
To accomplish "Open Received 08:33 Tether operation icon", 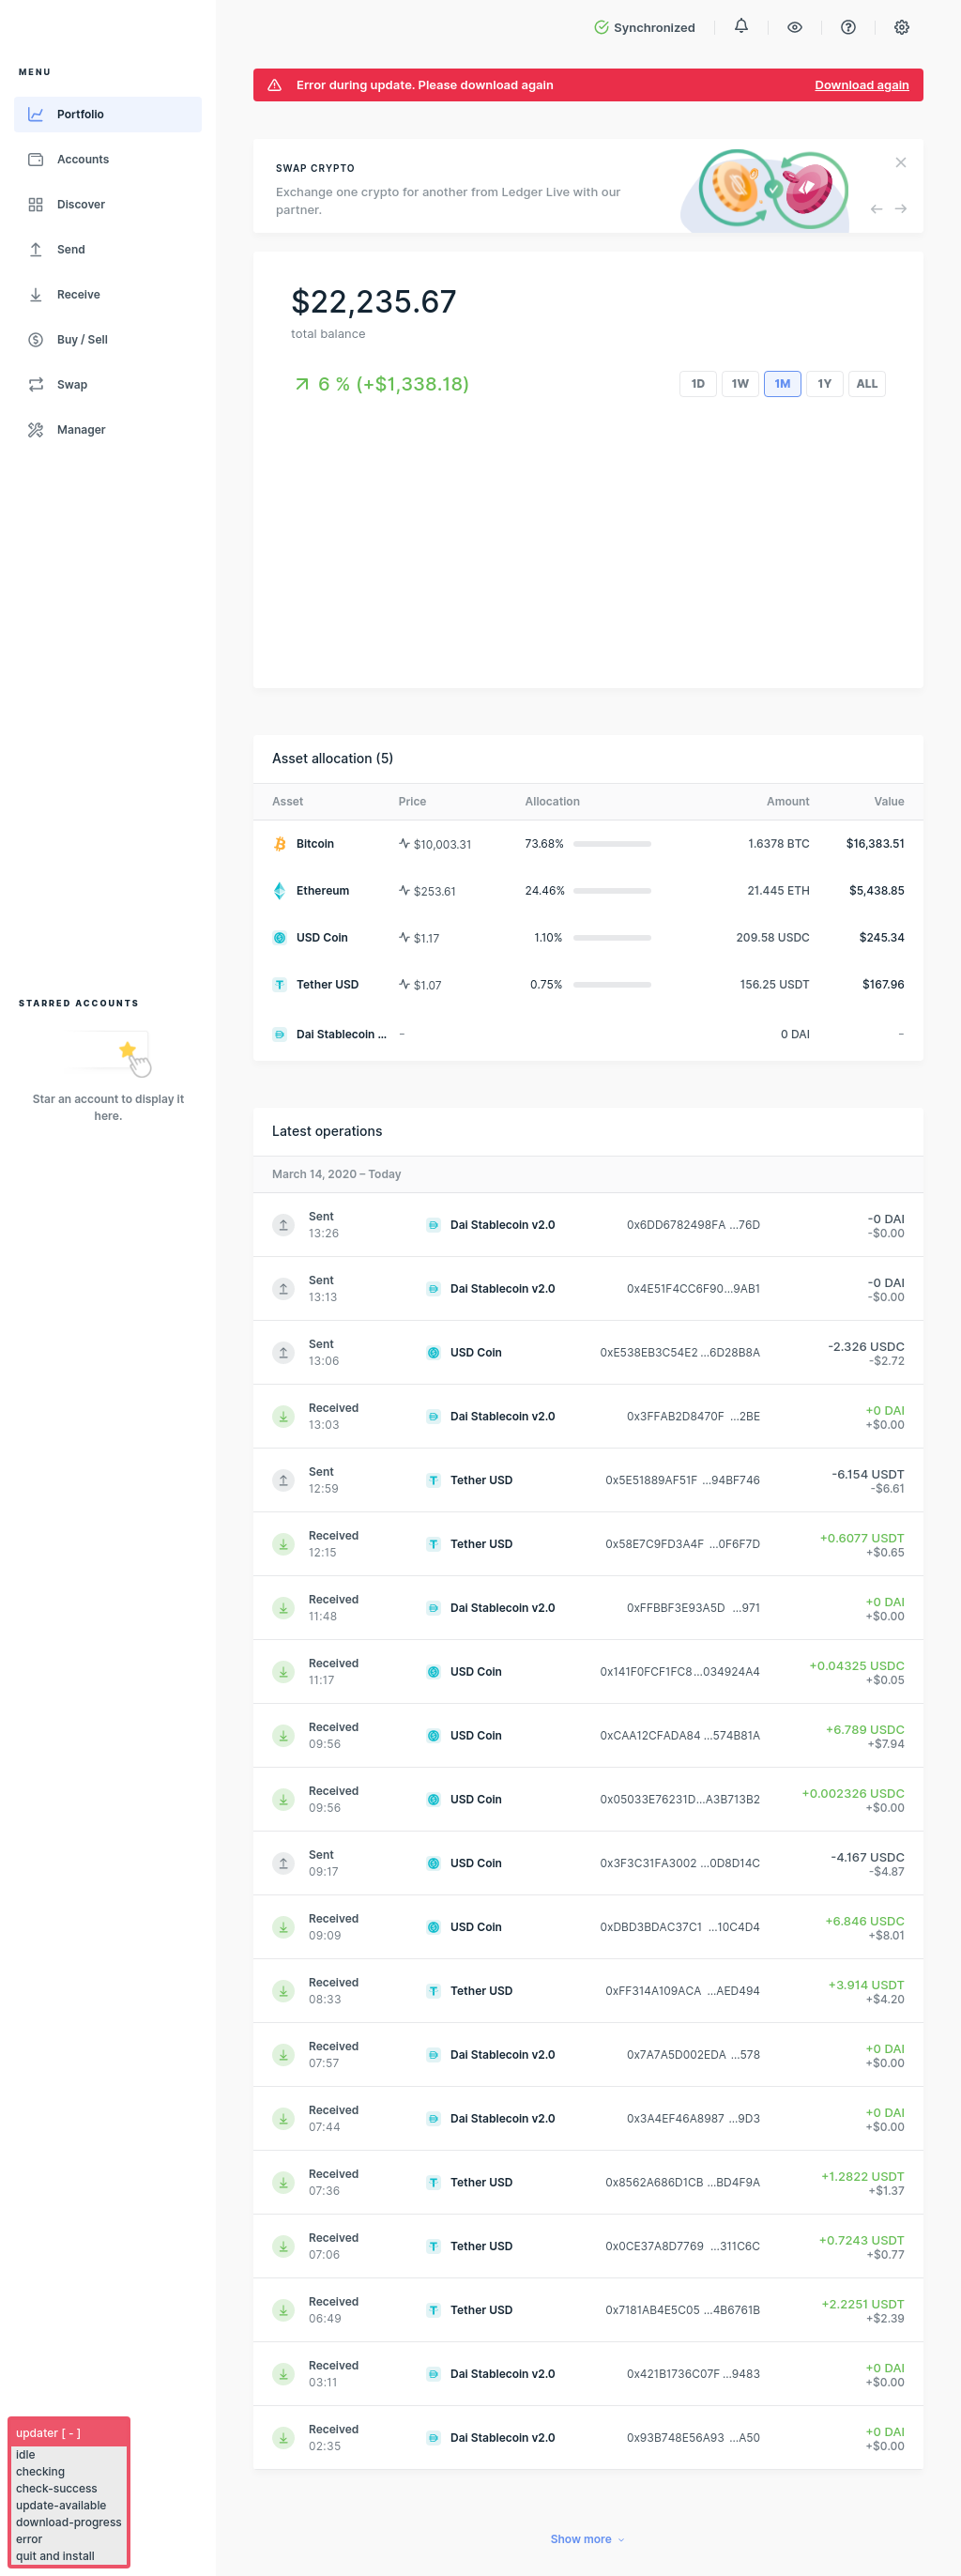I will [284, 1992].
